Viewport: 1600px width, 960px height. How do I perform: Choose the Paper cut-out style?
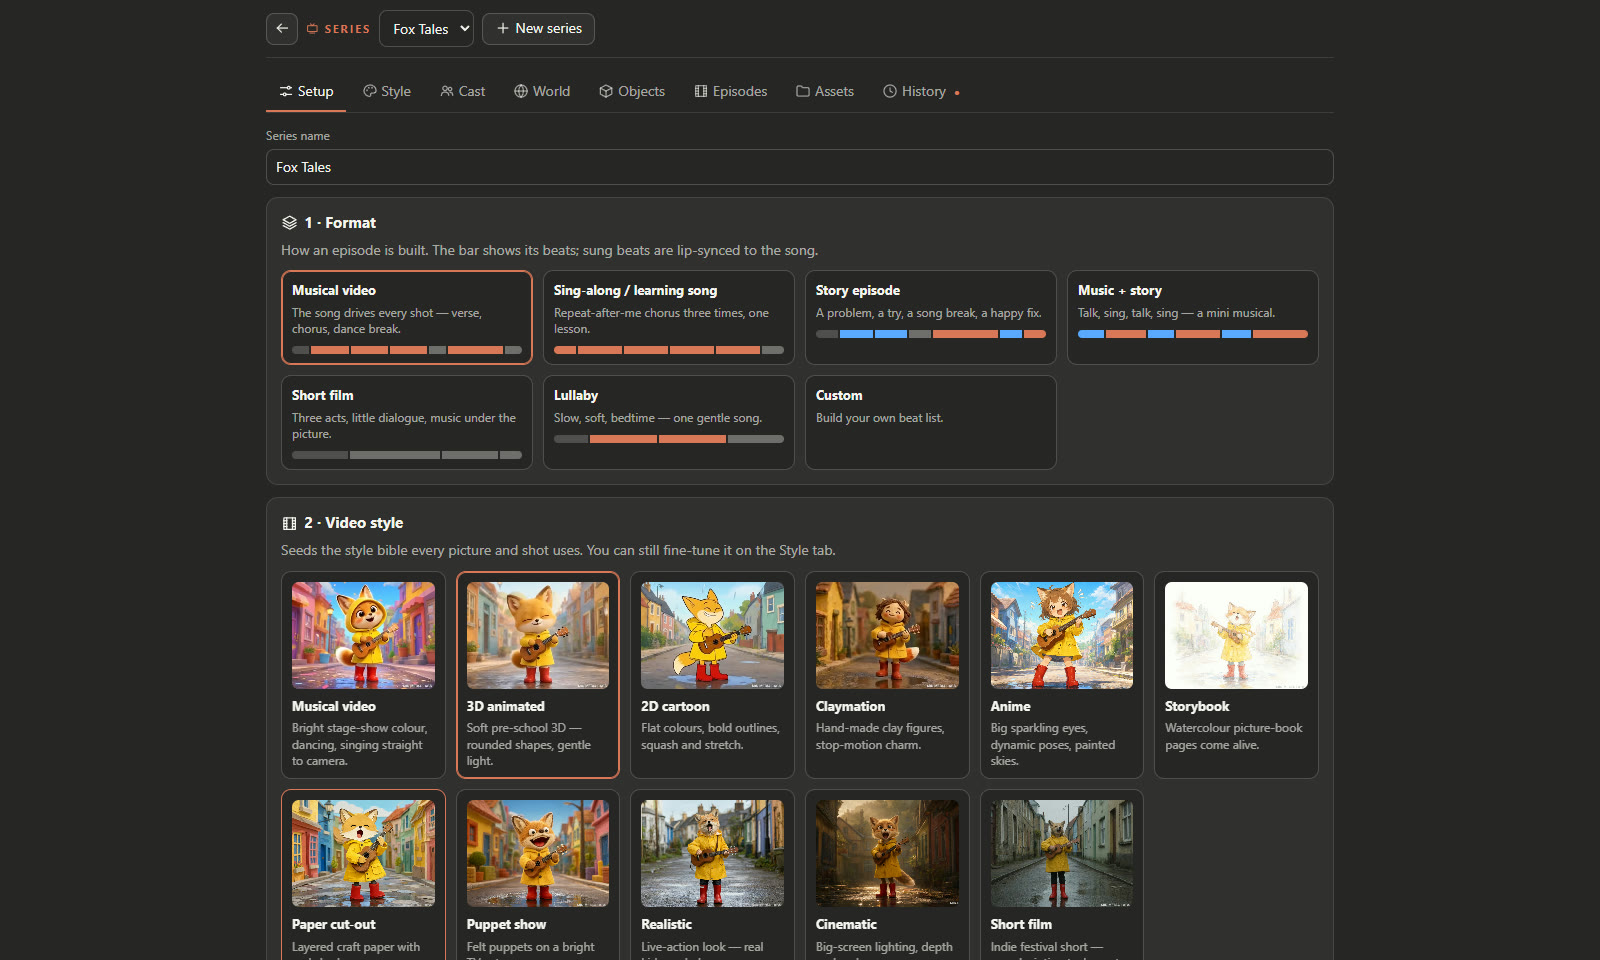(x=363, y=875)
